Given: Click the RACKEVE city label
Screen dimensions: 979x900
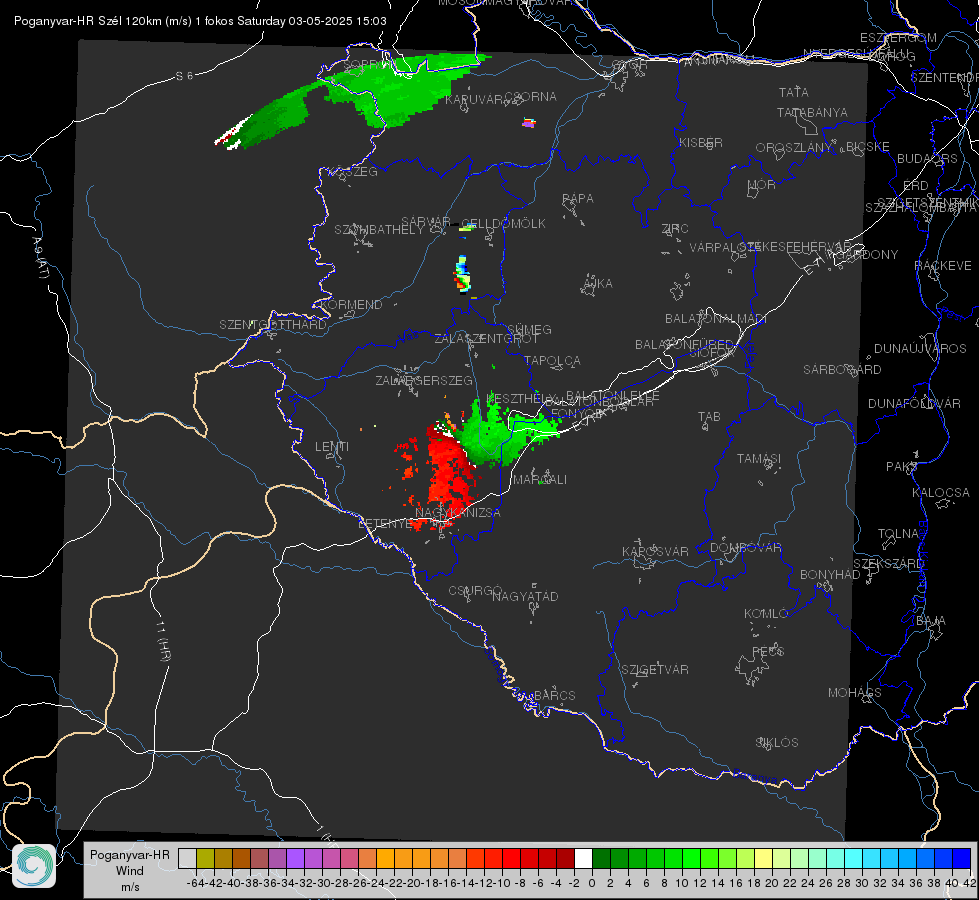Looking at the screenshot, I should (x=943, y=266).
